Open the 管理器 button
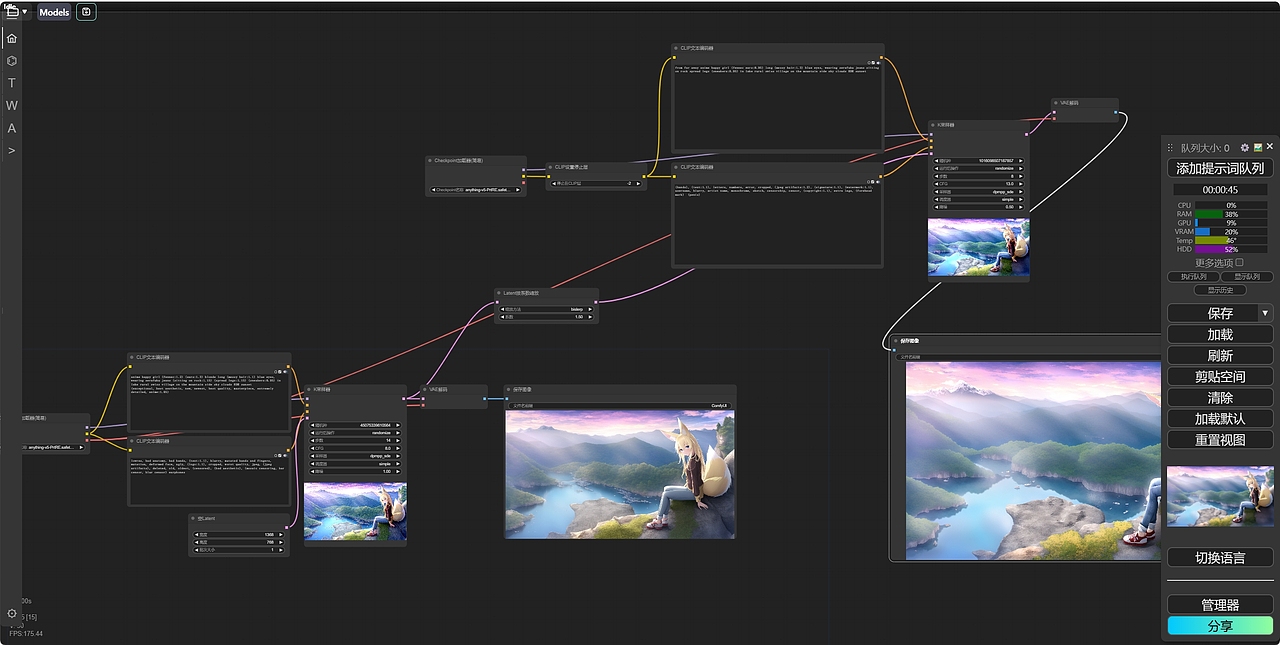Viewport: 1280px width, 645px height. coord(1220,604)
